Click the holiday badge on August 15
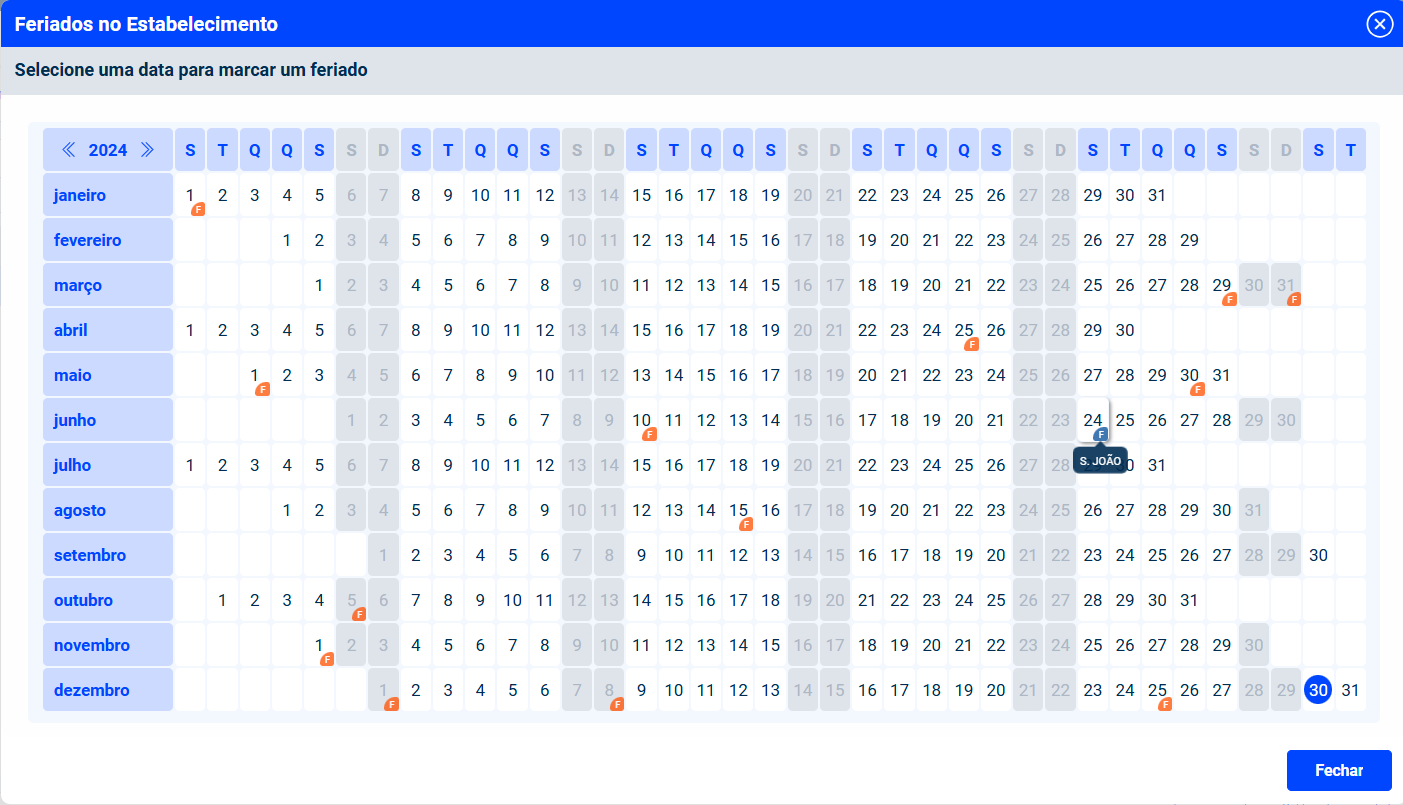 pyautogui.click(x=745, y=524)
